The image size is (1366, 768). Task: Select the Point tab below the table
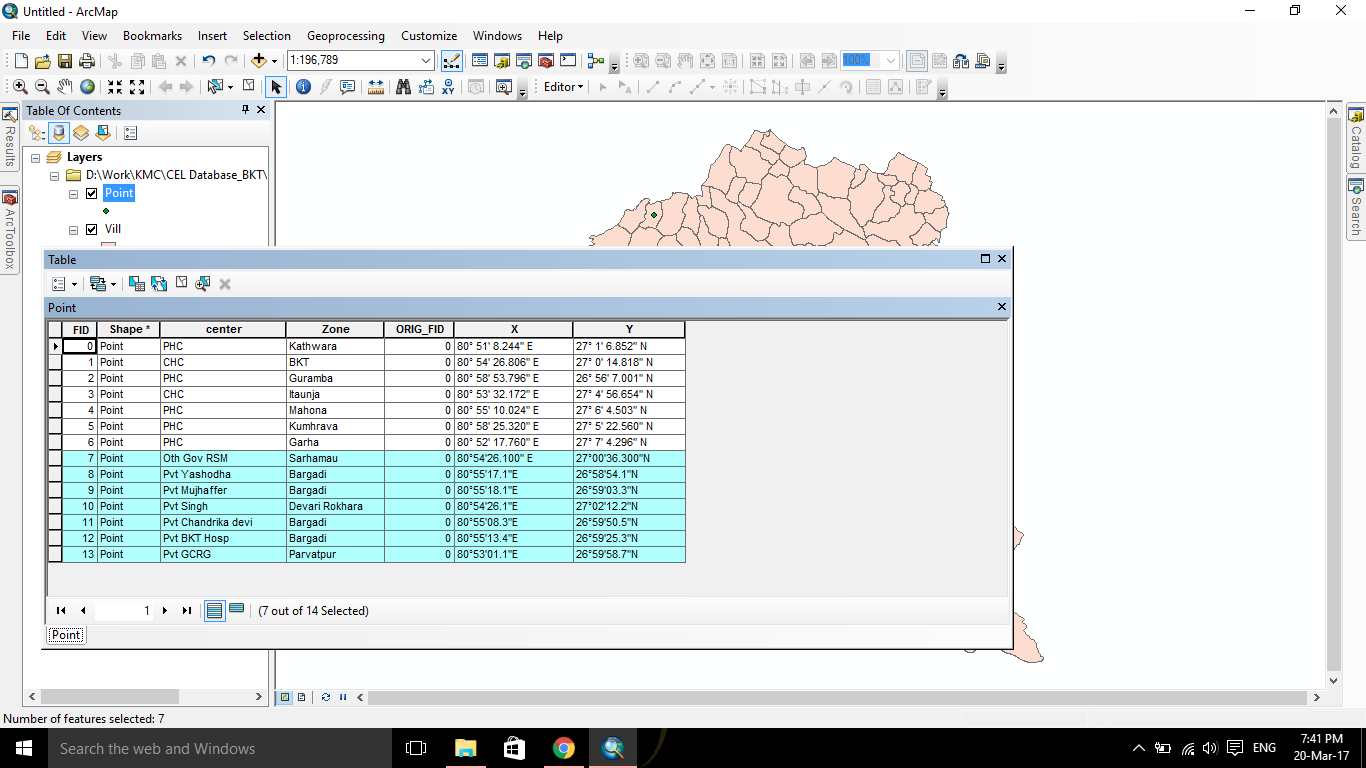[66, 635]
